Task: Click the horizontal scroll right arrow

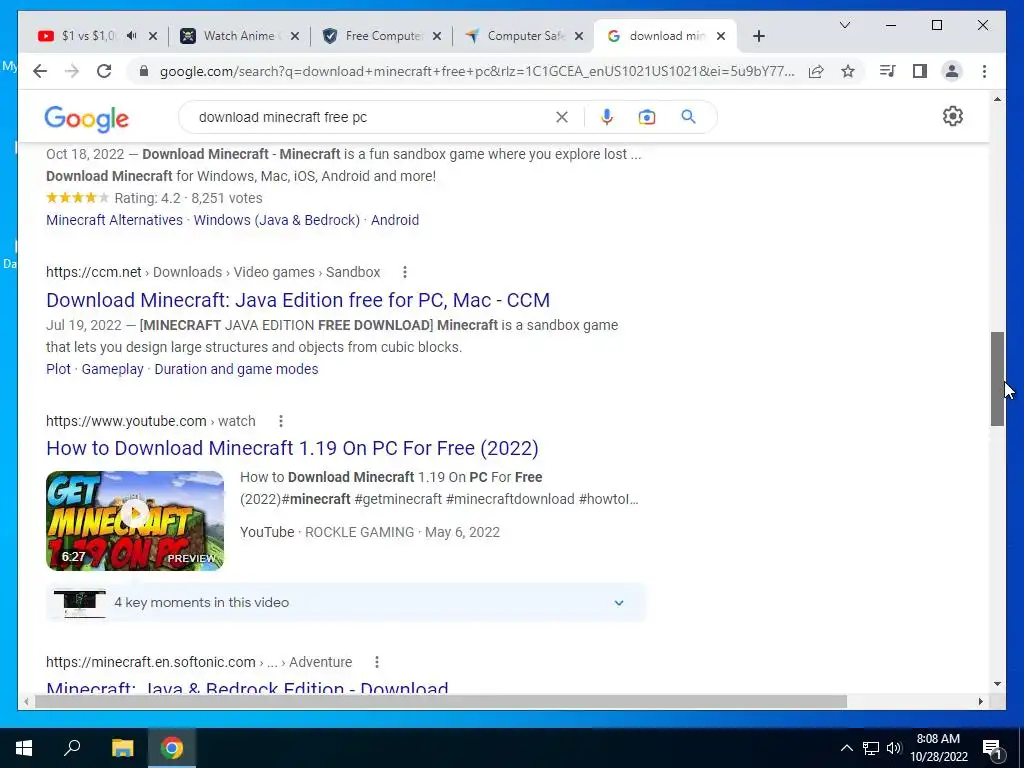Action: tap(981, 701)
